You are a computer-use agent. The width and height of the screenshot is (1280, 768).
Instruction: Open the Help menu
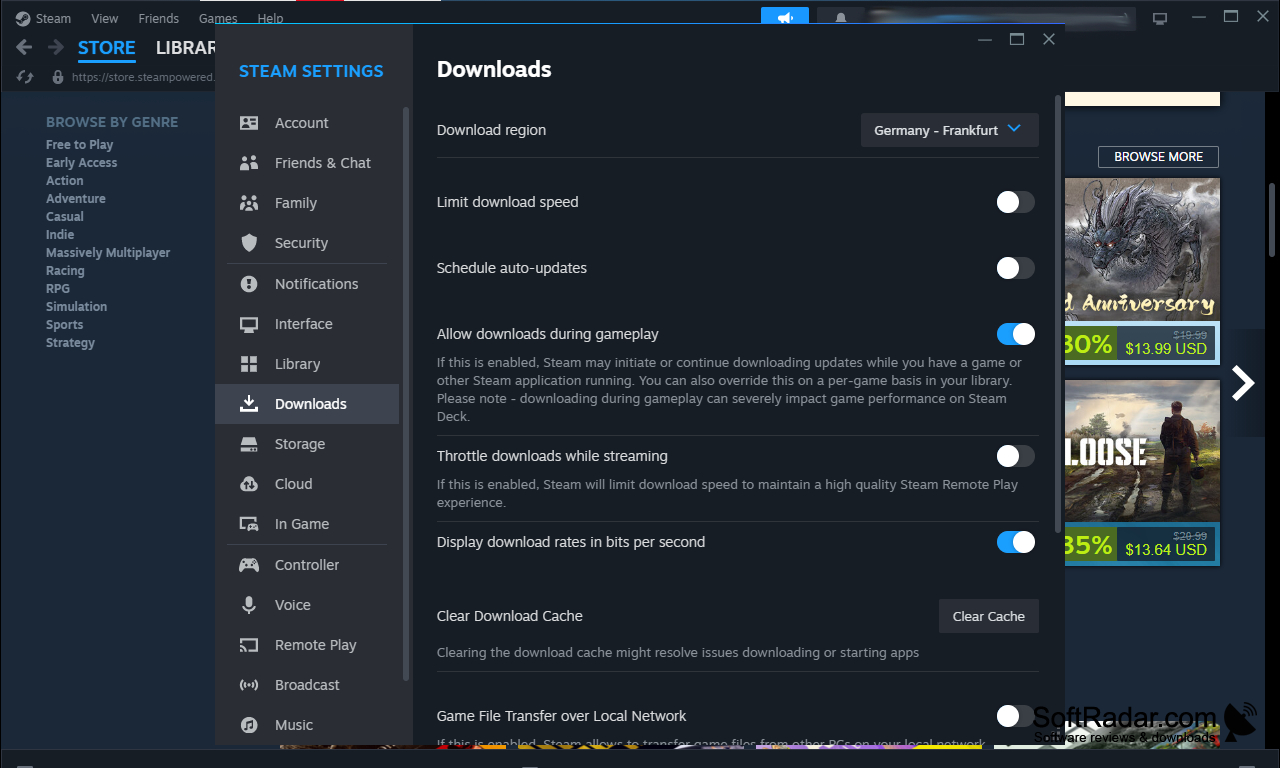270,18
